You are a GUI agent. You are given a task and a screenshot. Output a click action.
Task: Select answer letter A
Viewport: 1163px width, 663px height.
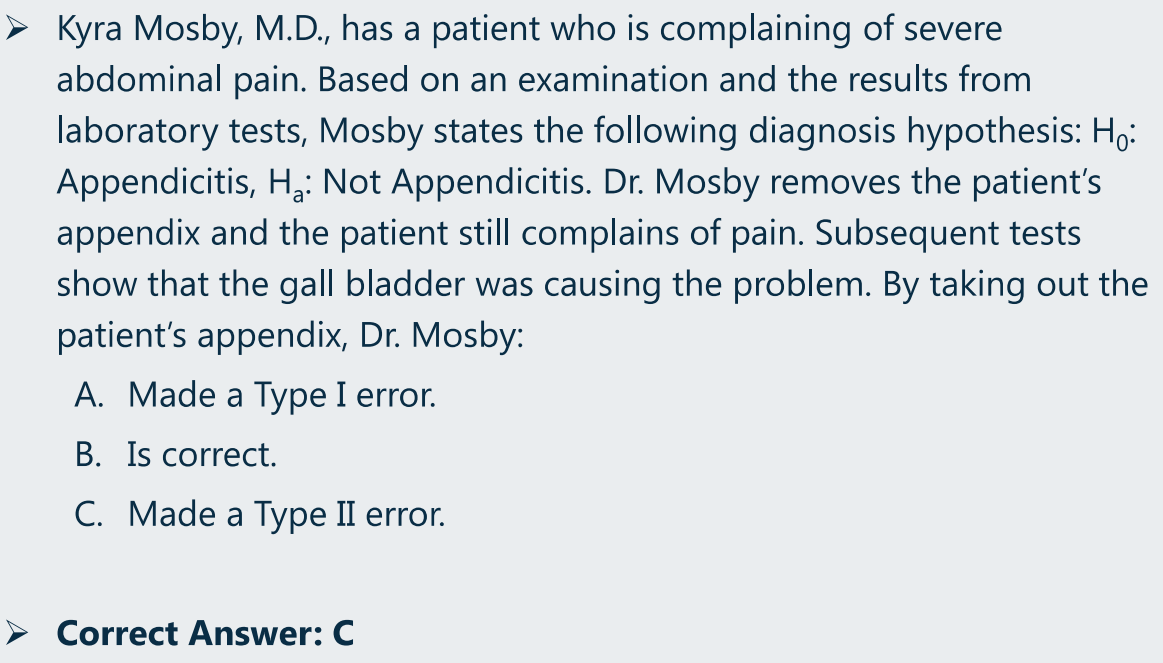89,395
